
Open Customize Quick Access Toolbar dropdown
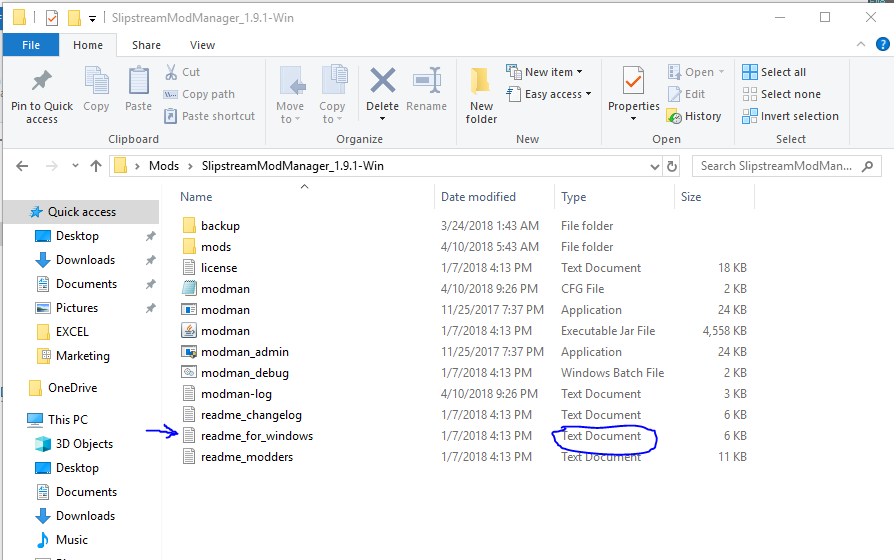[92, 19]
